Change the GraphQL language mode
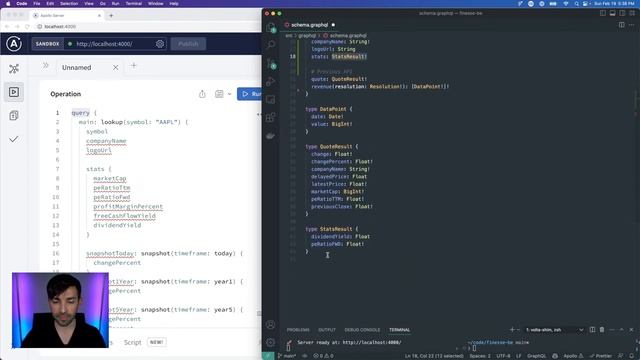 tap(536, 356)
